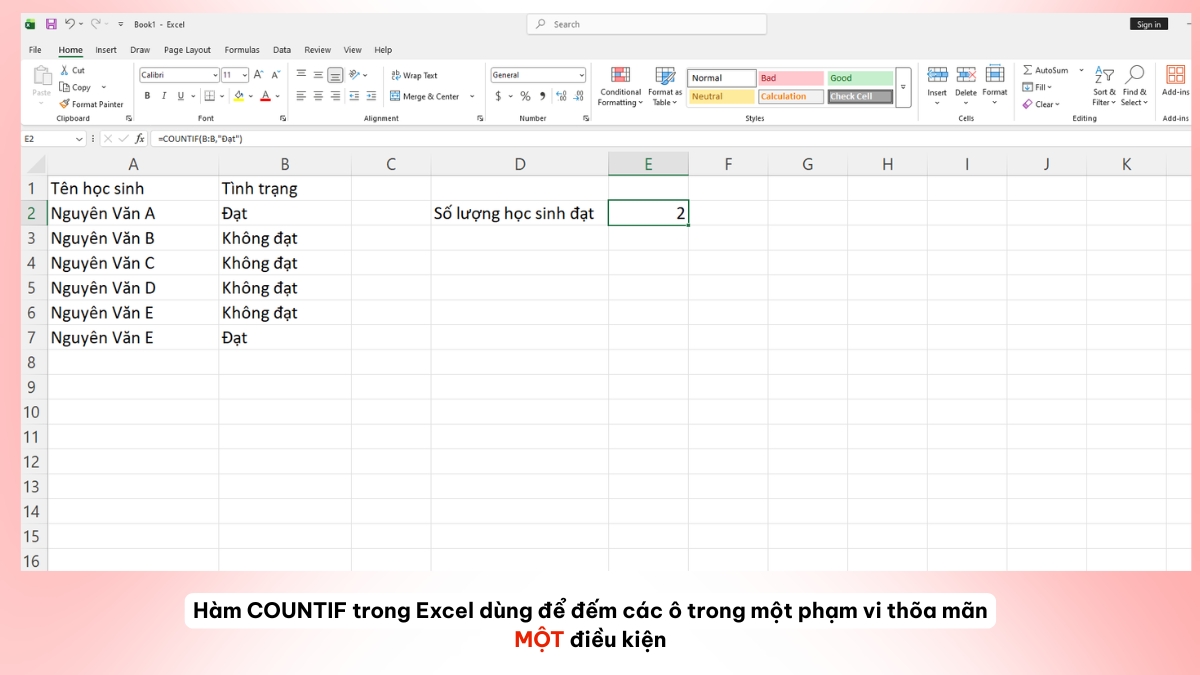This screenshot has height=675, width=1200.
Task: Click inside the Search box
Action: coord(646,23)
